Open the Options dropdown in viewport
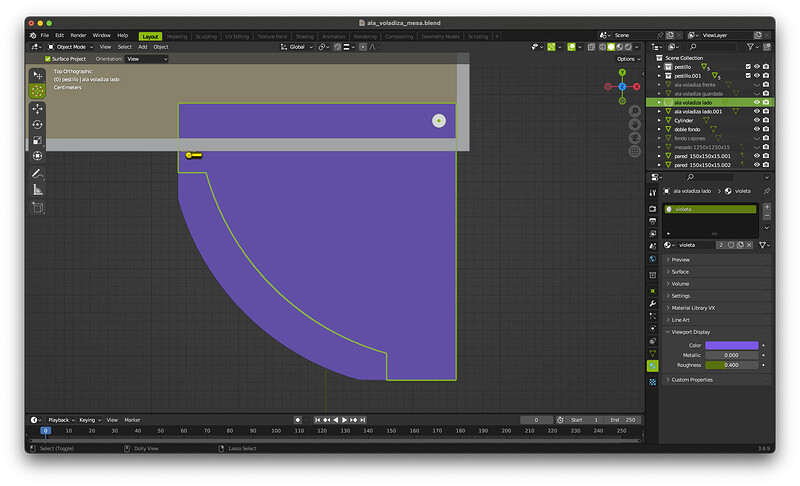This screenshot has width=800, height=486. (628, 59)
